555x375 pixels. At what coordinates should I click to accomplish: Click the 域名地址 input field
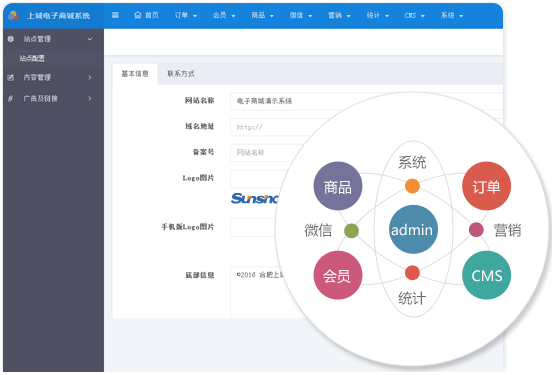366,127
